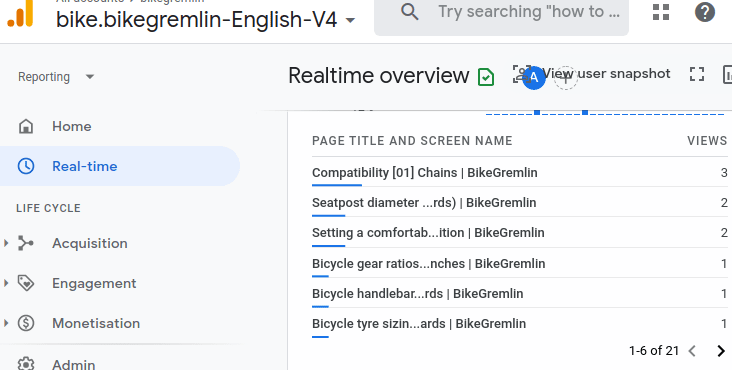Click the Engagement tag icon
This screenshot has width=732, height=370.
pos(26,283)
